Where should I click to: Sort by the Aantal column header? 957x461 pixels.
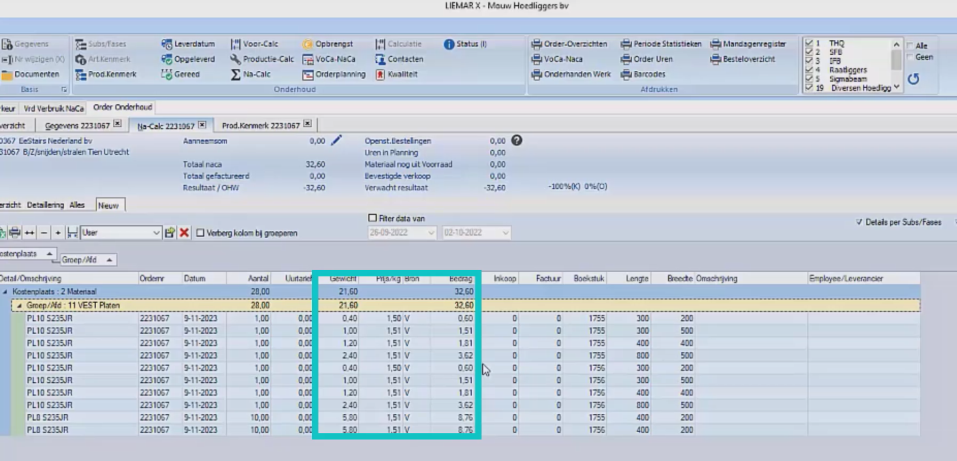click(248, 278)
